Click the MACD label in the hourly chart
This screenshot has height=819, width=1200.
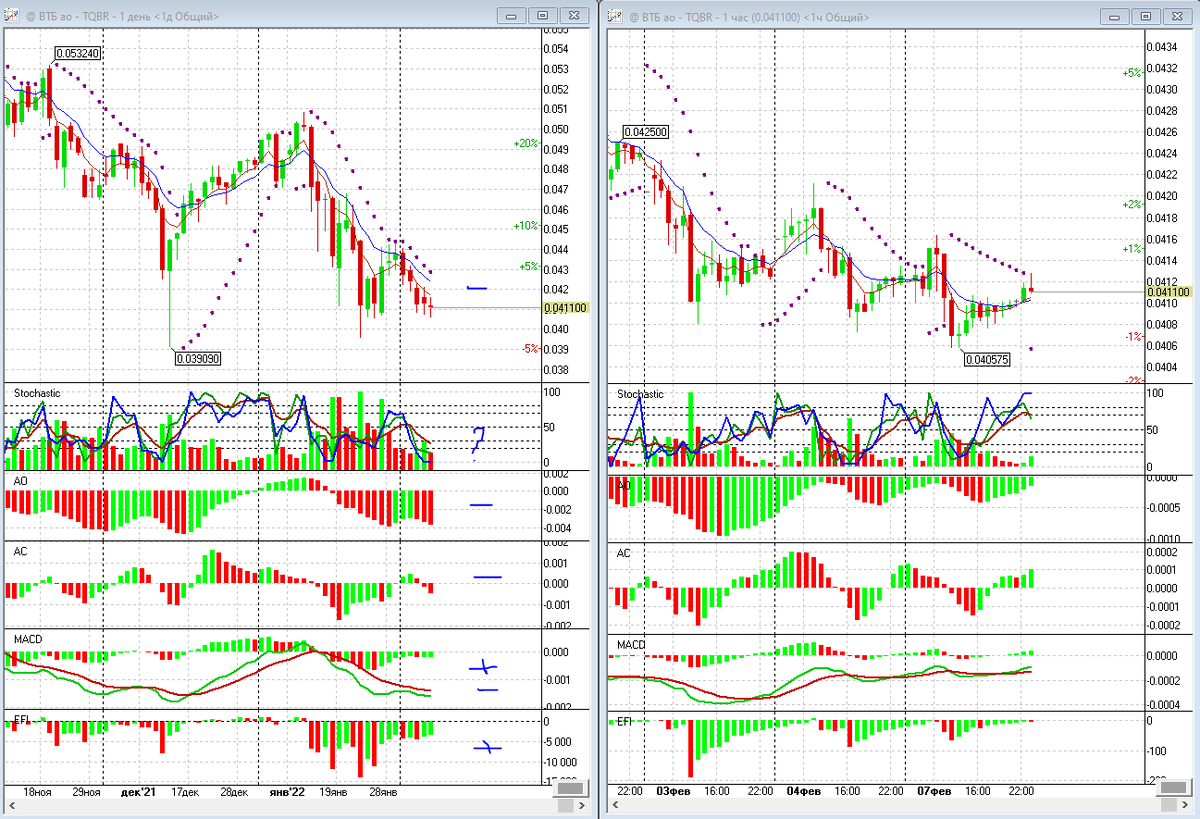pos(631,645)
